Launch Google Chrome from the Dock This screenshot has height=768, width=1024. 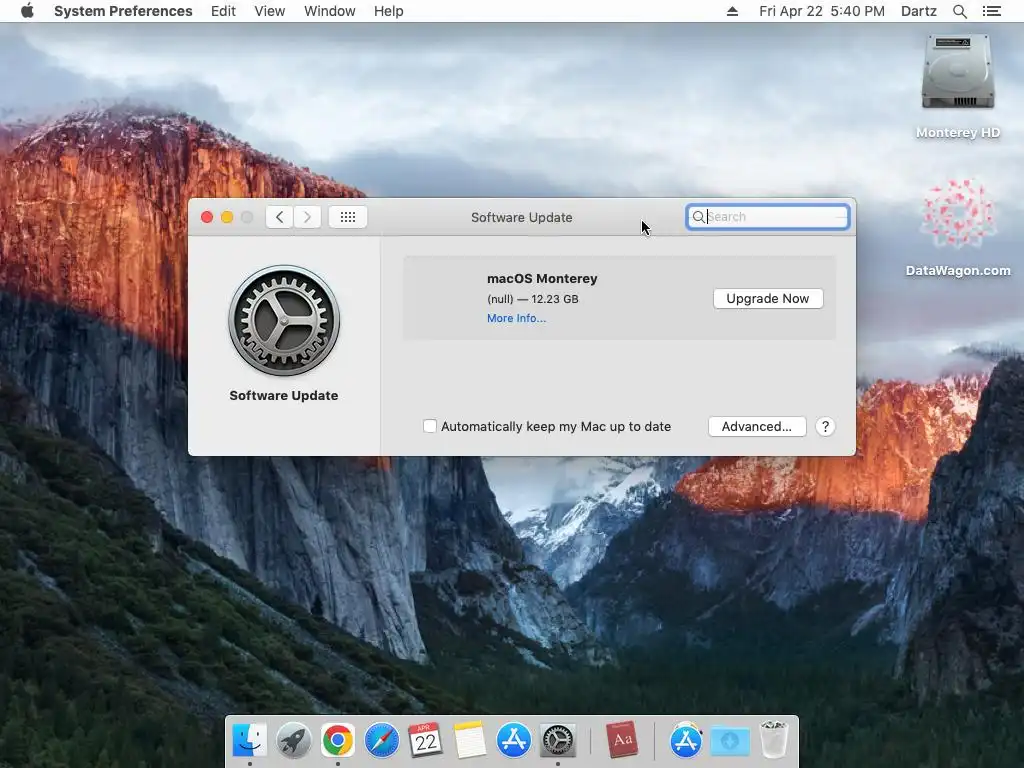click(338, 740)
